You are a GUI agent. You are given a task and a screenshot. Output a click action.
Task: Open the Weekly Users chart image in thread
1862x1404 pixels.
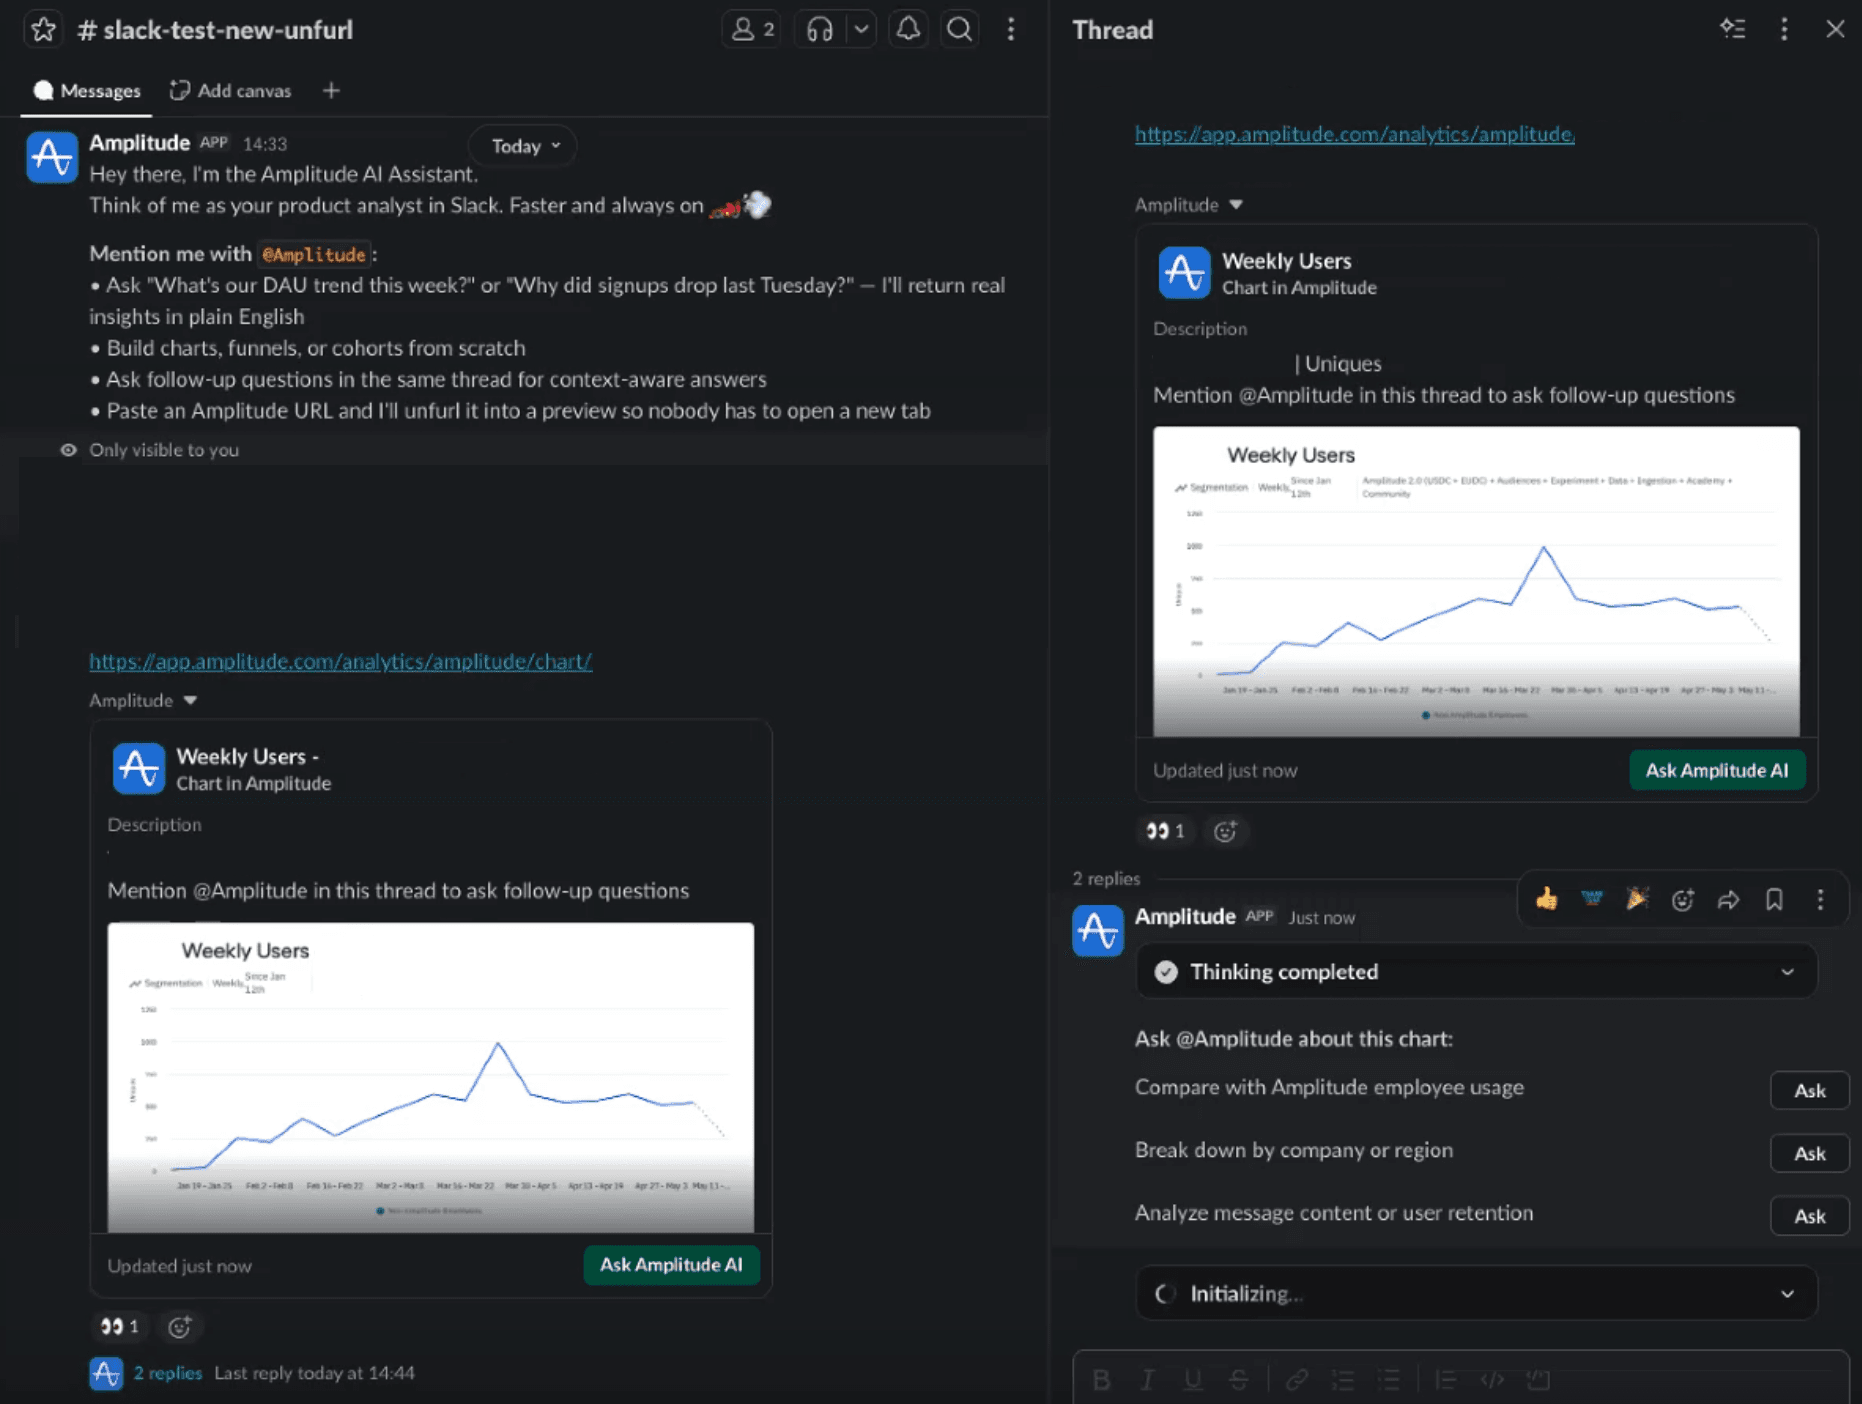pyautogui.click(x=1476, y=582)
